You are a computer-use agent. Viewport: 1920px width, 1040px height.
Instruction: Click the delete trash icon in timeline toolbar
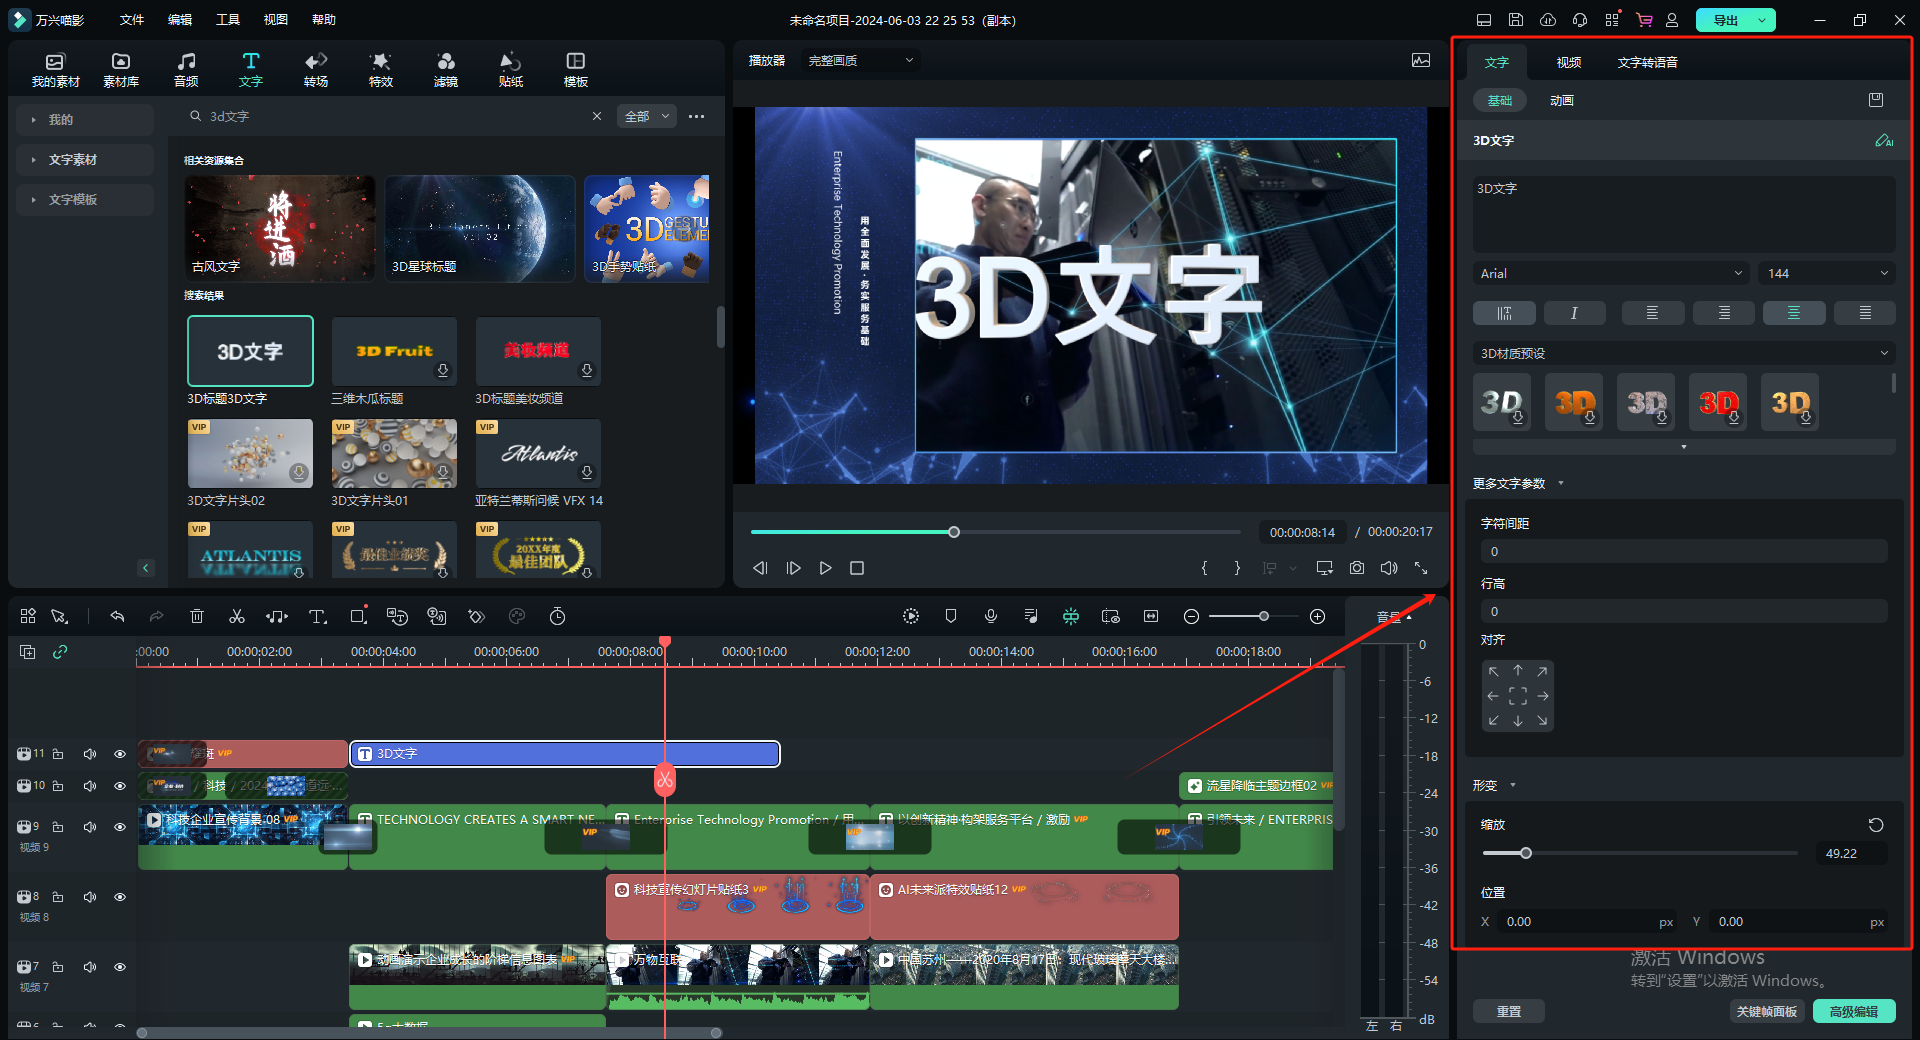[197, 617]
